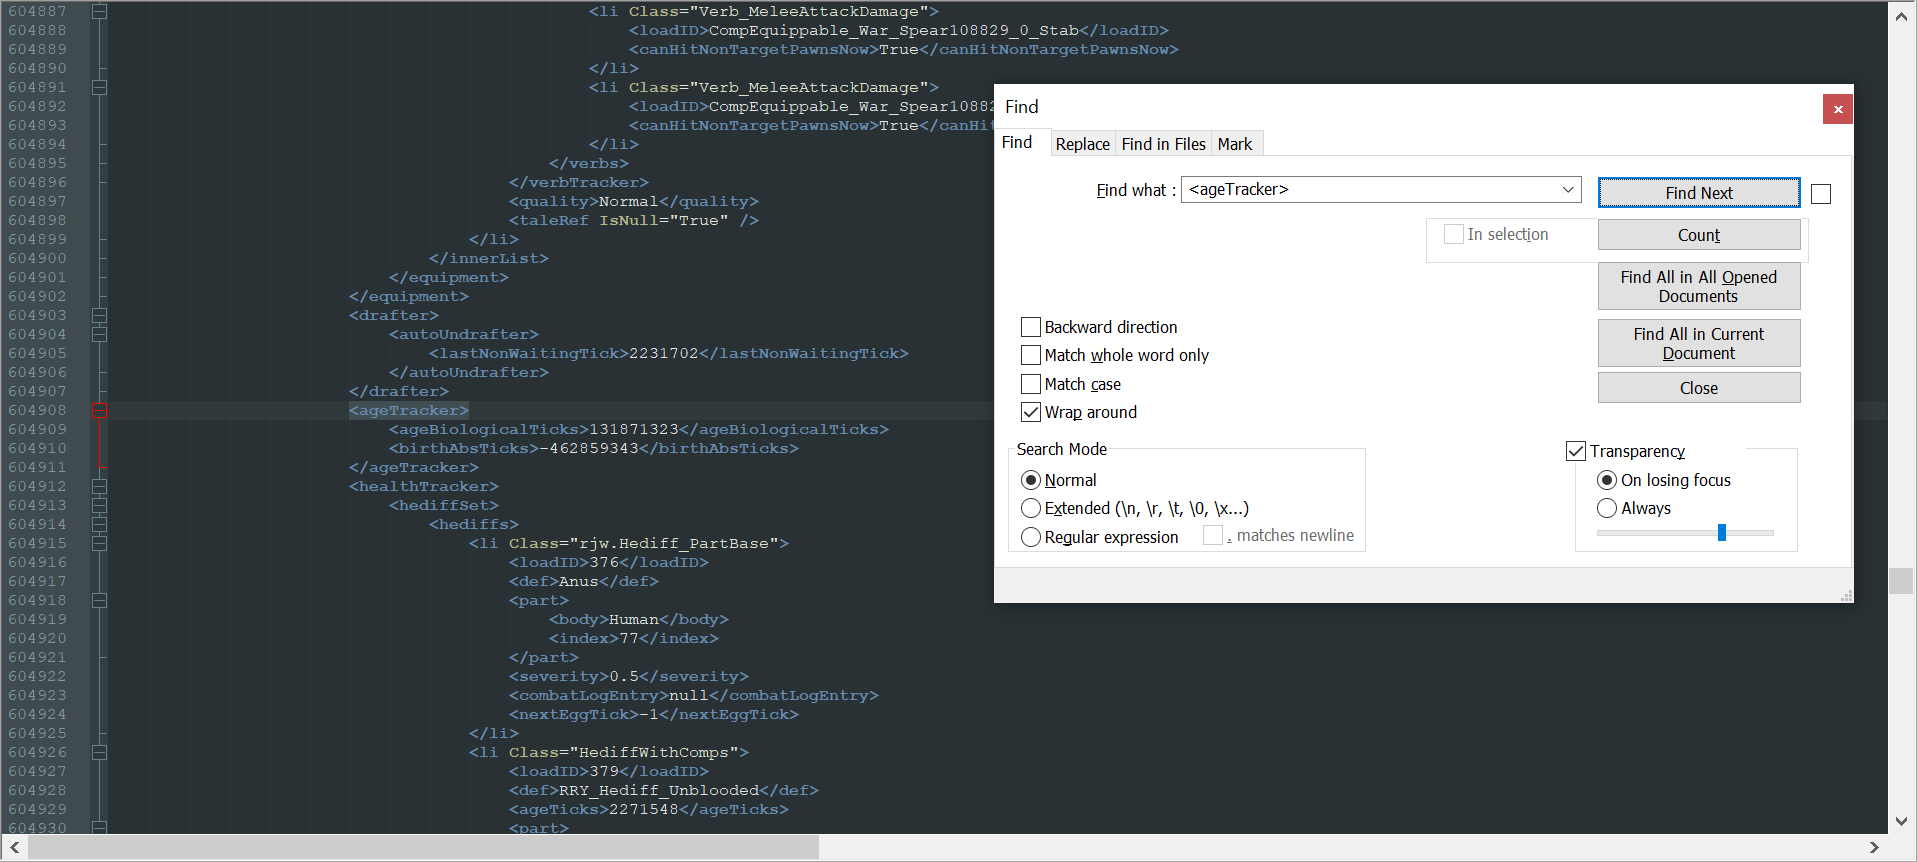1917x862 pixels.
Task: Collapse the hediffs fold at line 604914
Action: [99, 524]
